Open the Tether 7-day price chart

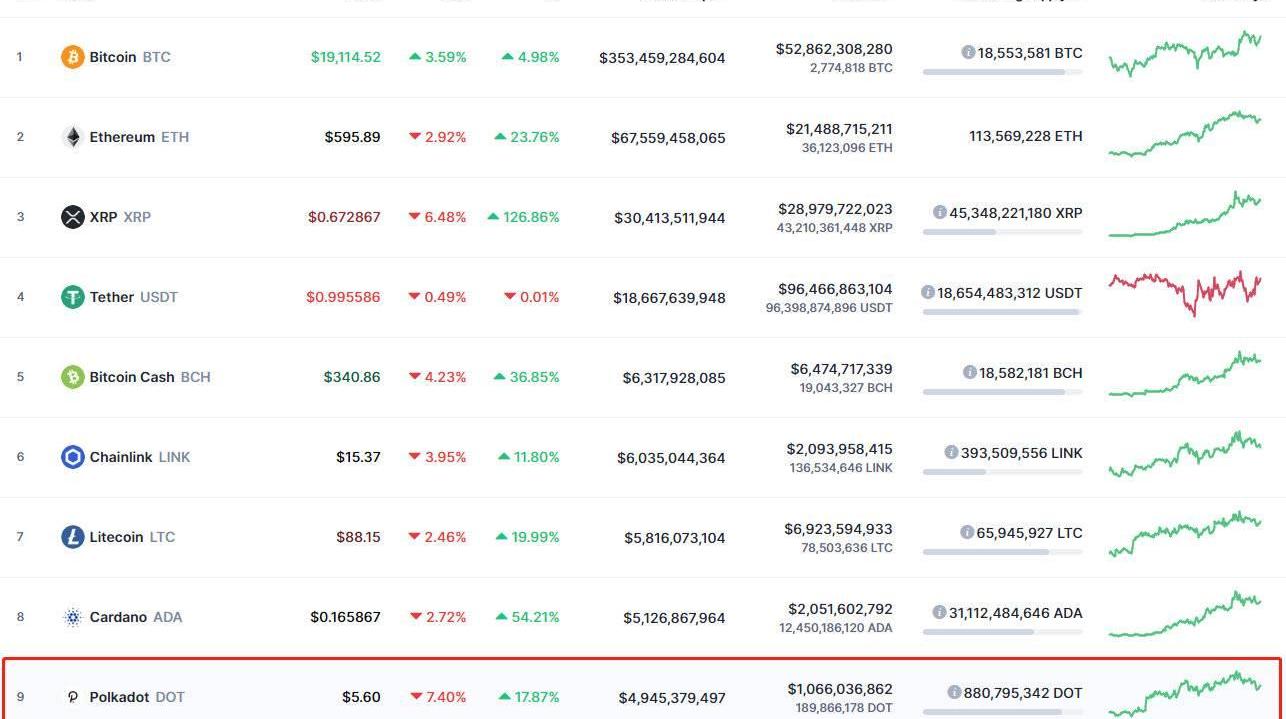[x=1184, y=292]
